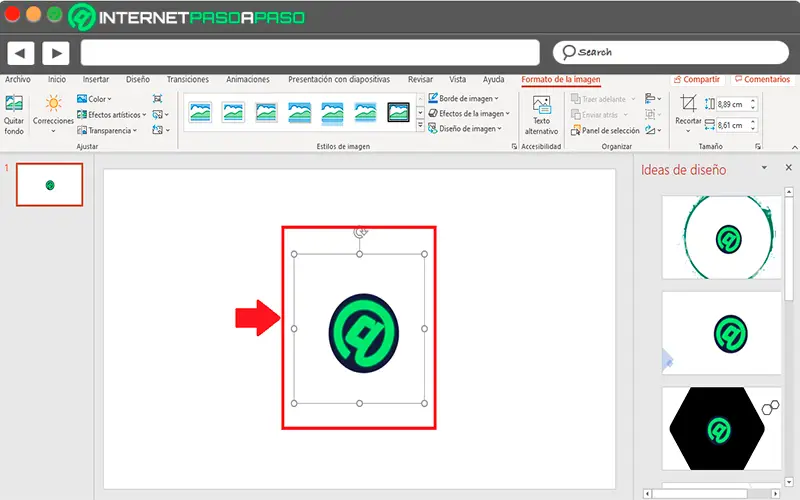The width and height of the screenshot is (800, 500).
Task: Open Efectos artísticos options
Action: [x=111, y=114]
